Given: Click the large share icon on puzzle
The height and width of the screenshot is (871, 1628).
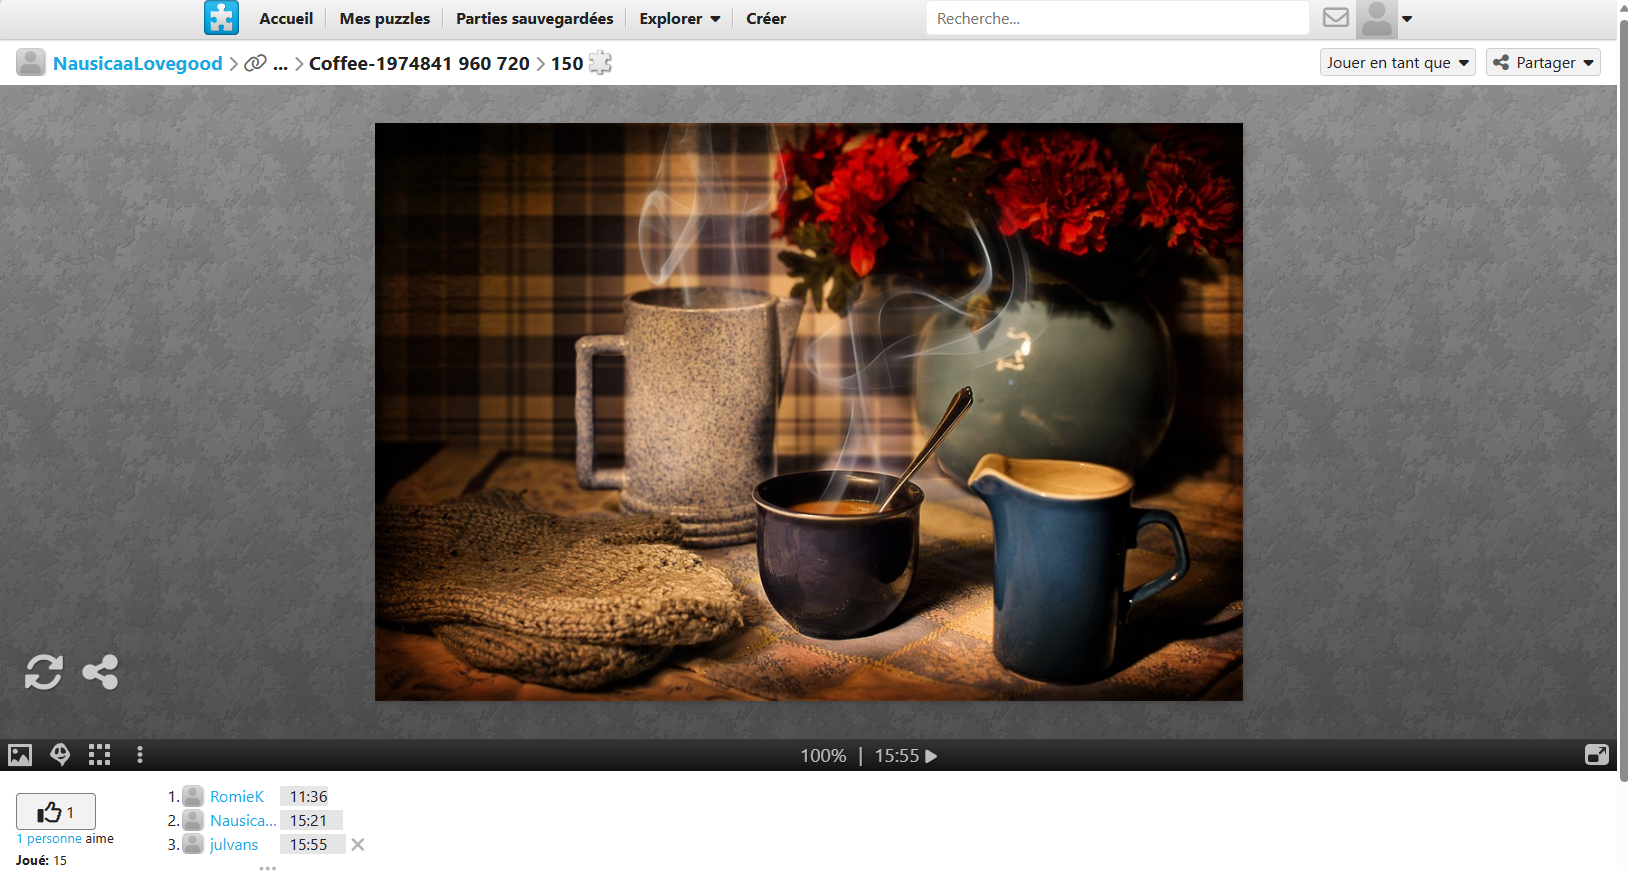Looking at the screenshot, I should click(100, 672).
